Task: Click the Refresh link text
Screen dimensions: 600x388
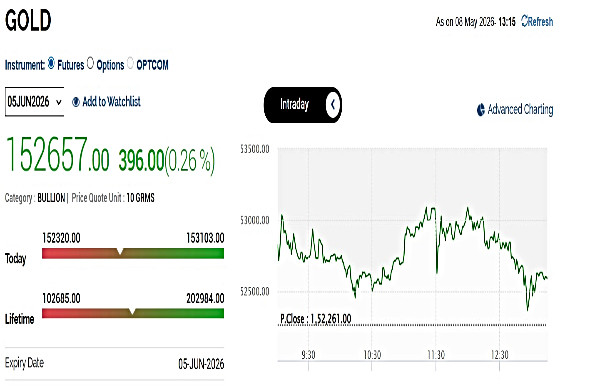Action: [540, 21]
